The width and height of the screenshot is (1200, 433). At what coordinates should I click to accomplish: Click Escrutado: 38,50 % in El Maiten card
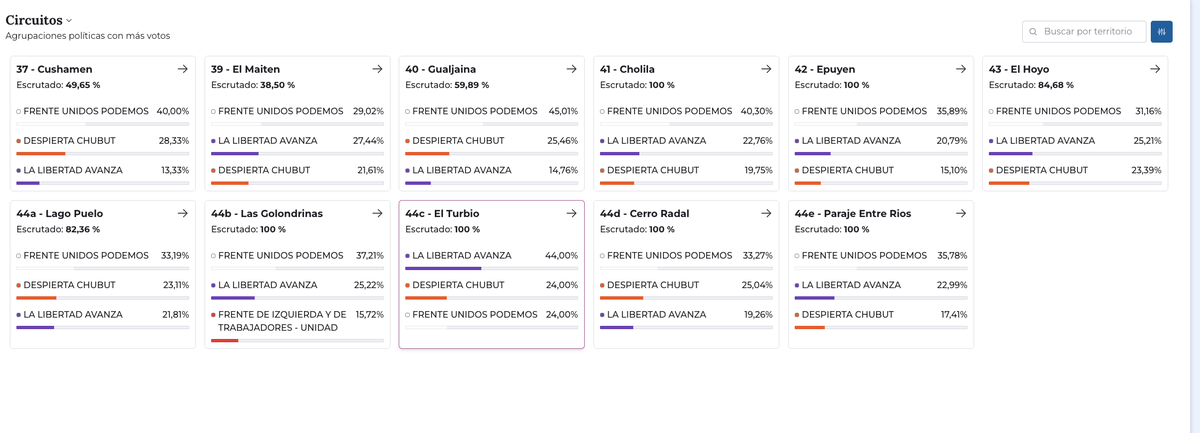pyautogui.click(x=253, y=86)
